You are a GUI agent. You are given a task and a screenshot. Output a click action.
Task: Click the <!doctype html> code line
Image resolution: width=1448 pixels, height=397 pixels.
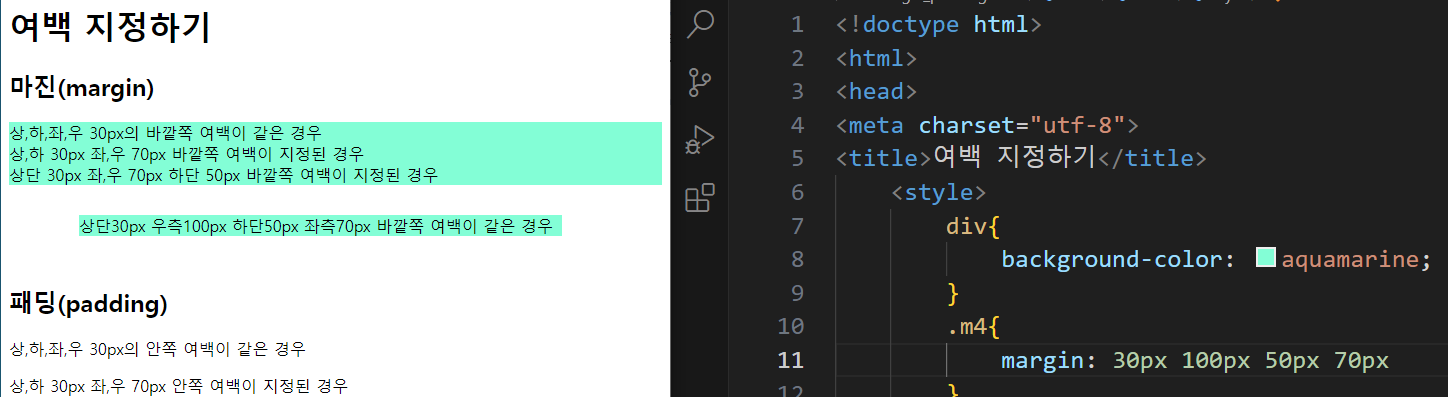point(939,25)
